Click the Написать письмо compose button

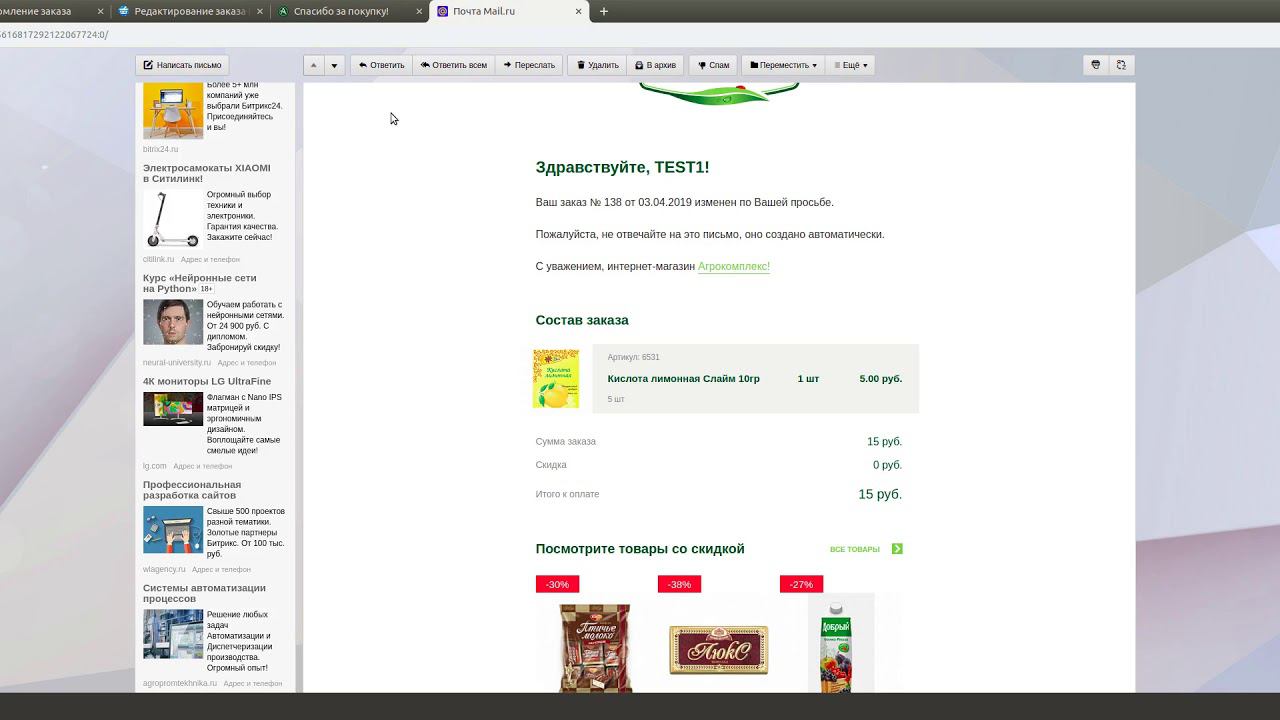click(182, 65)
